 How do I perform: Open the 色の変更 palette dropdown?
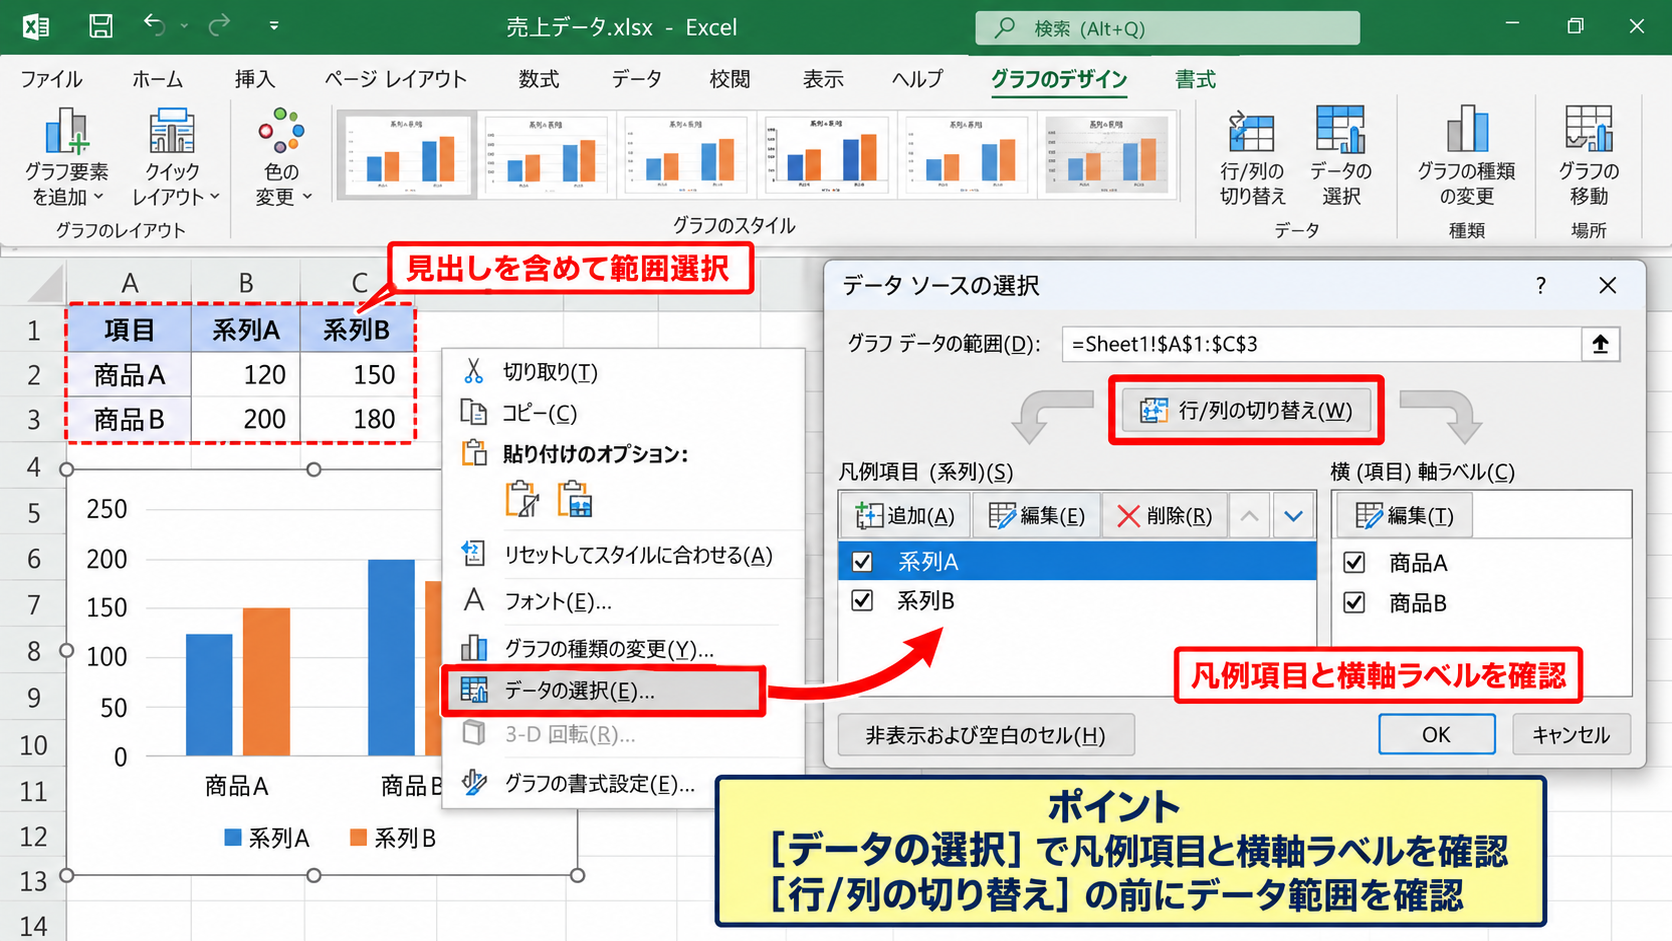(283, 157)
